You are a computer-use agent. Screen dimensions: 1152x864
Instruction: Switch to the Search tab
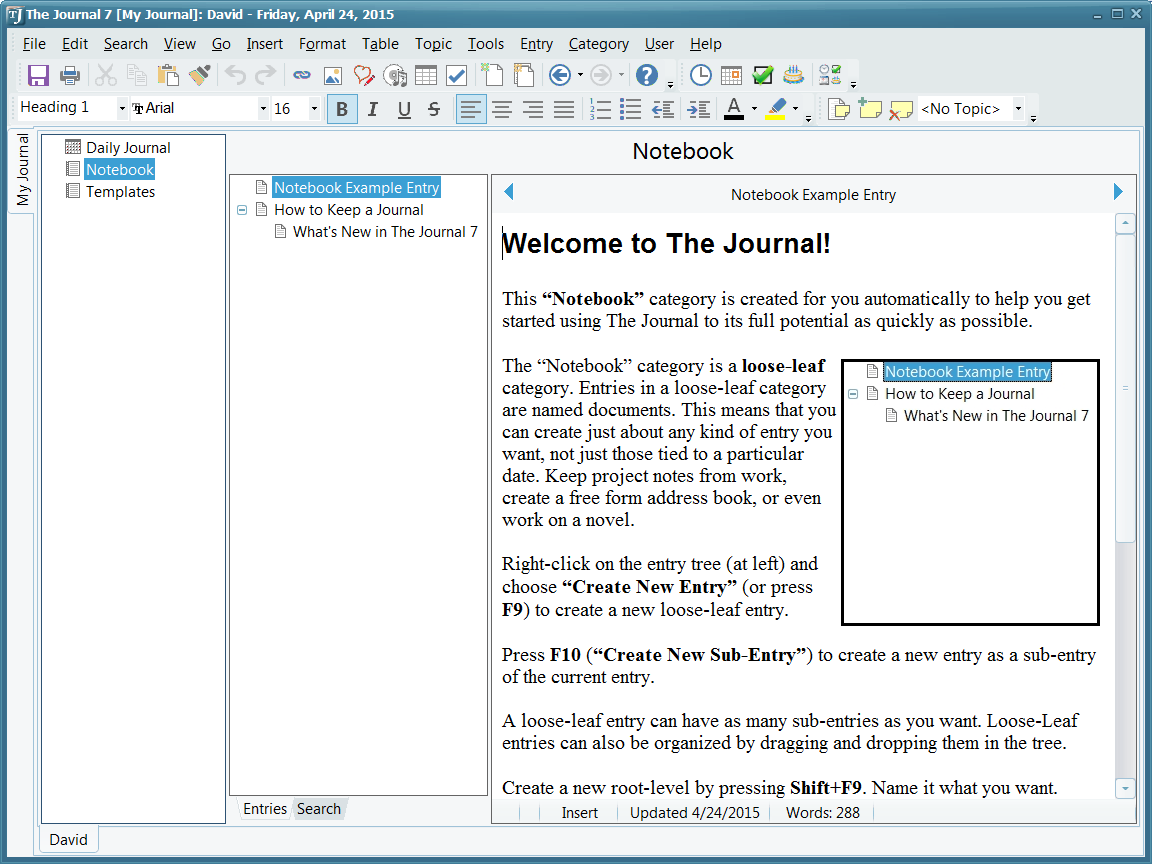pyautogui.click(x=319, y=809)
